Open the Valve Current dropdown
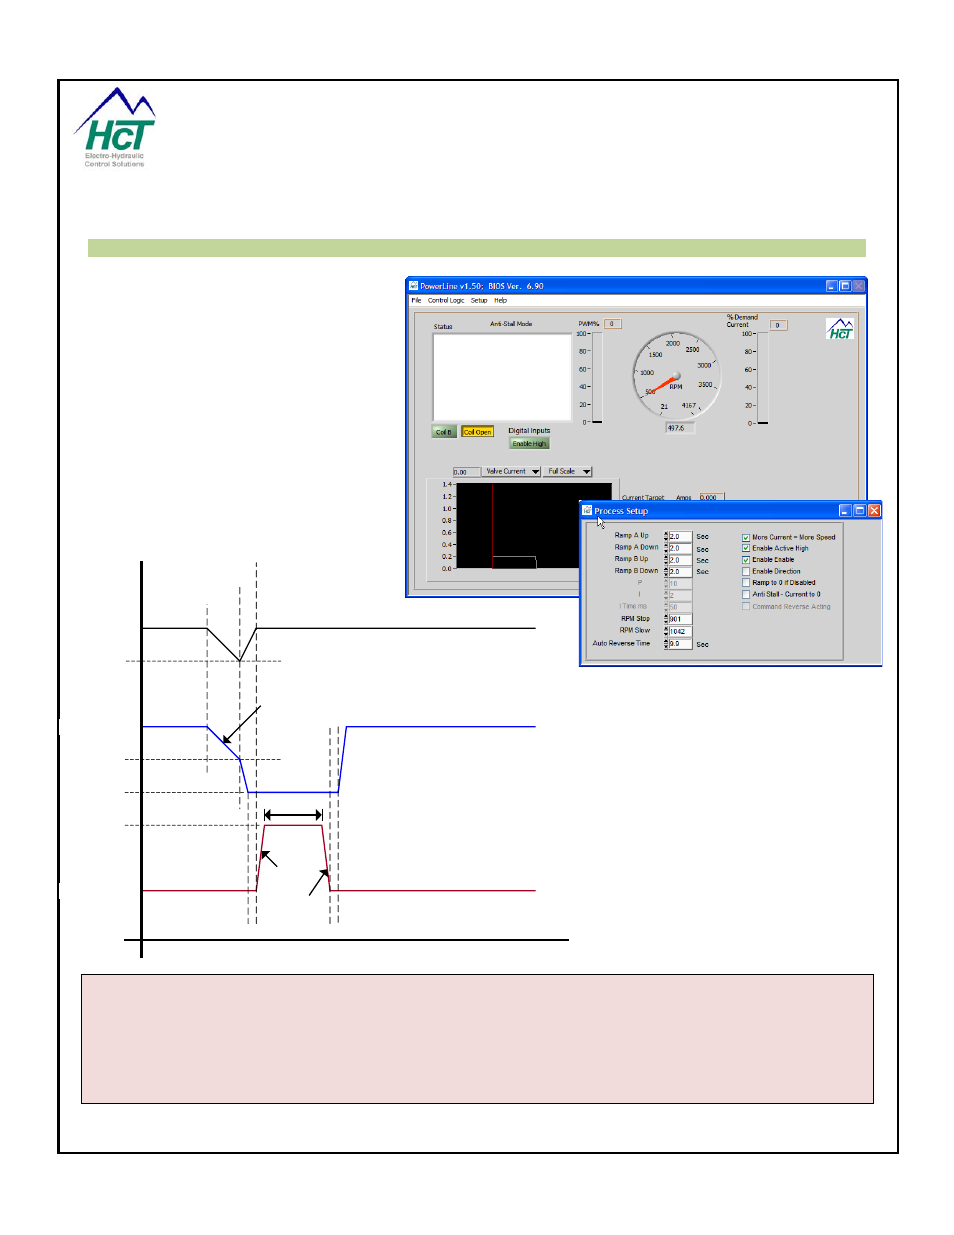 pyautogui.click(x=511, y=471)
